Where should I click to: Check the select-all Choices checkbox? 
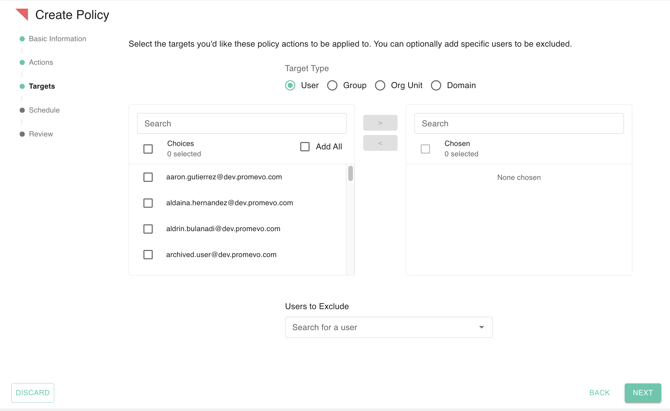tap(148, 149)
